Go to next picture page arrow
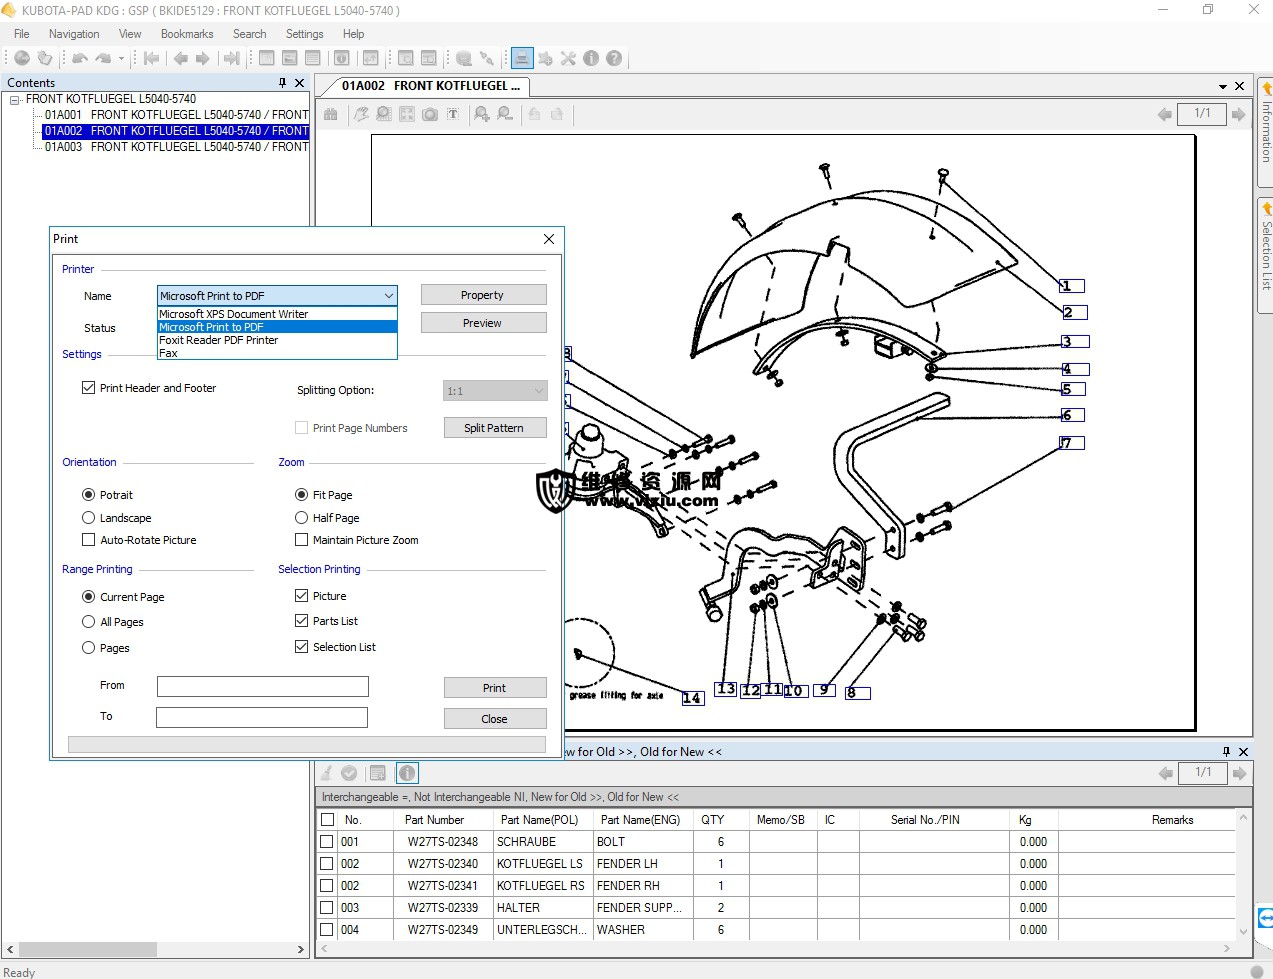Image resolution: width=1273 pixels, height=979 pixels. 1239,114
